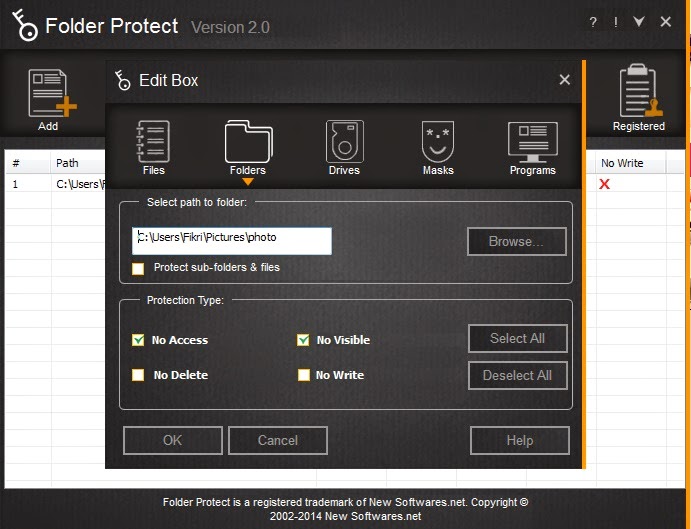The width and height of the screenshot is (691, 529).
Task: Open the down-arrow menu in title bar
Action: point(639,21)
